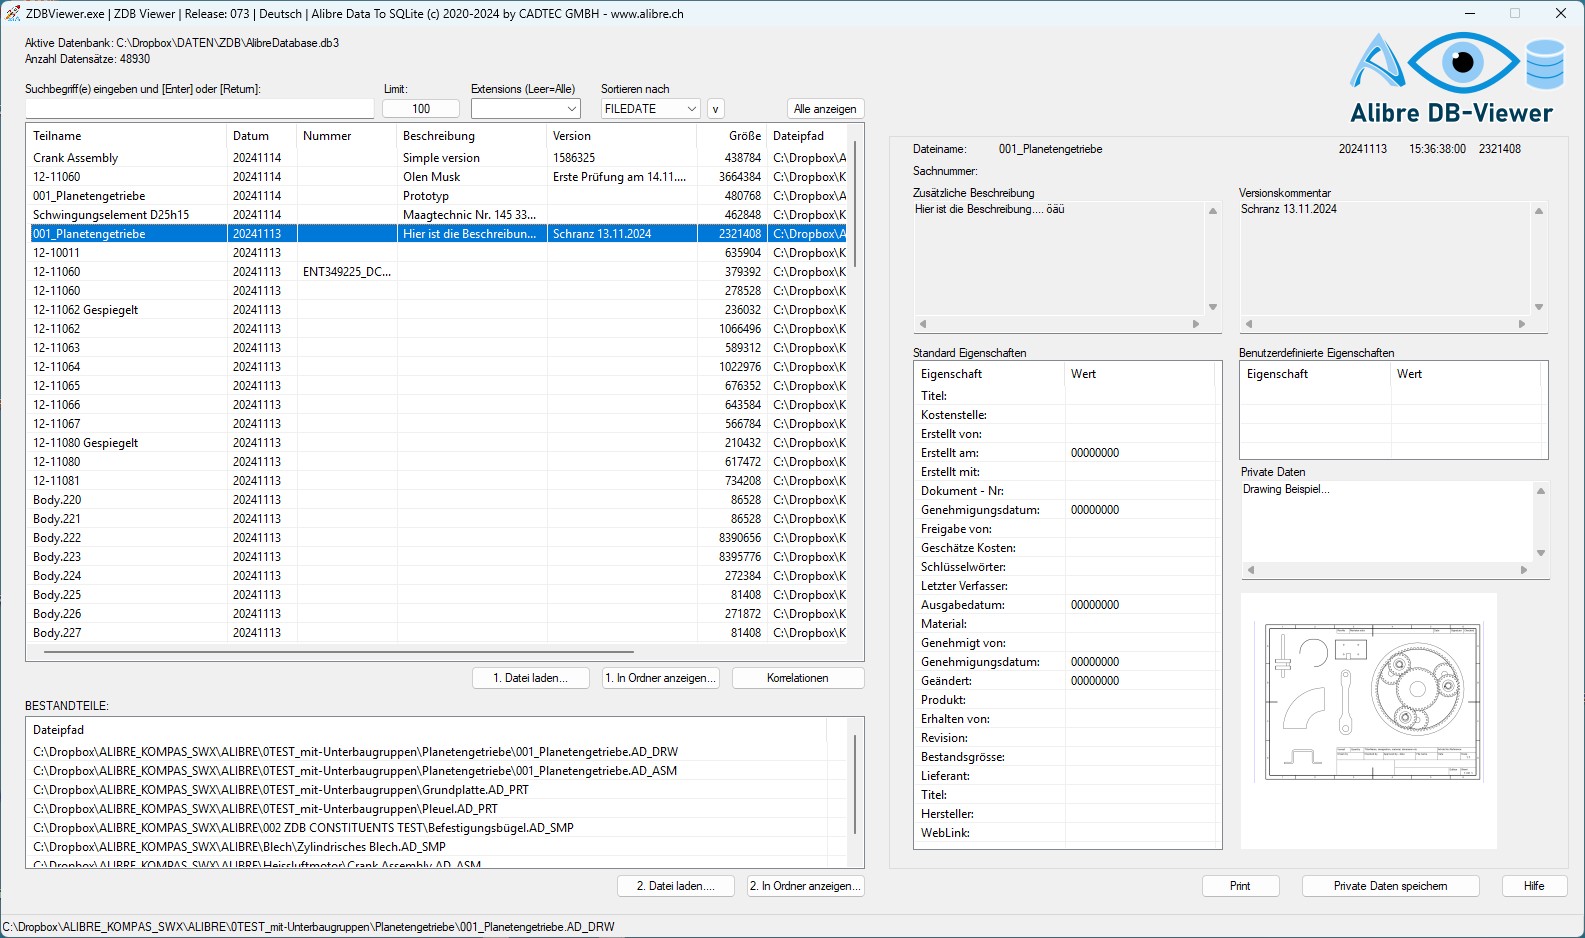This screenshot has height=938, width=1585.
Task: Click the Material: property row
Action: point(1065,624)
